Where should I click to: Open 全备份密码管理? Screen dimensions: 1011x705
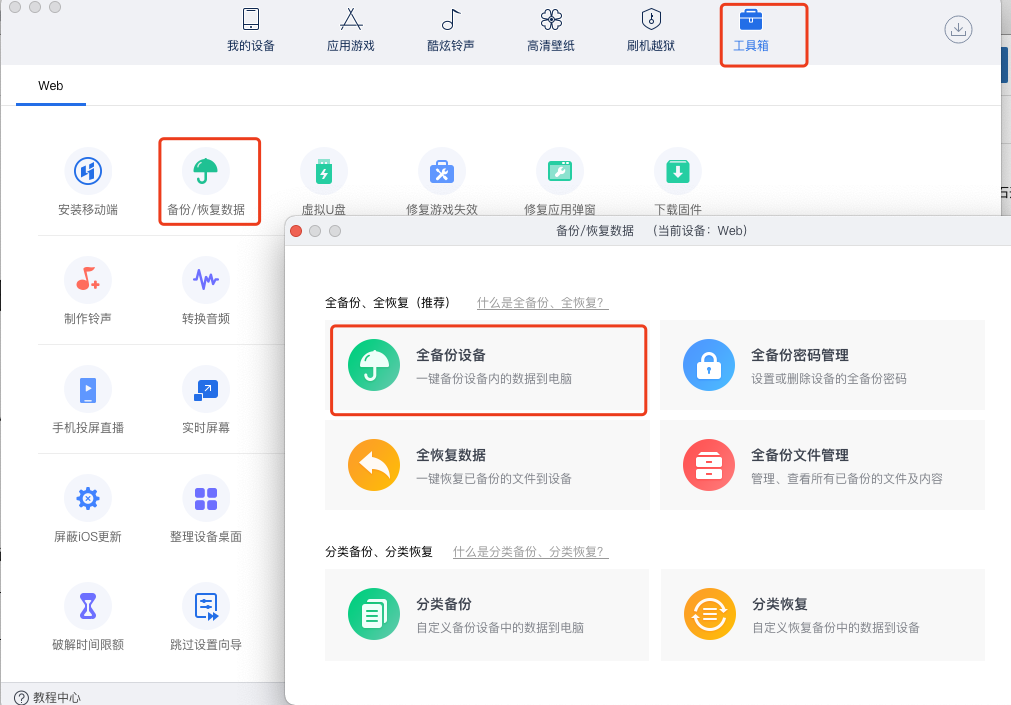pos(822,366)
